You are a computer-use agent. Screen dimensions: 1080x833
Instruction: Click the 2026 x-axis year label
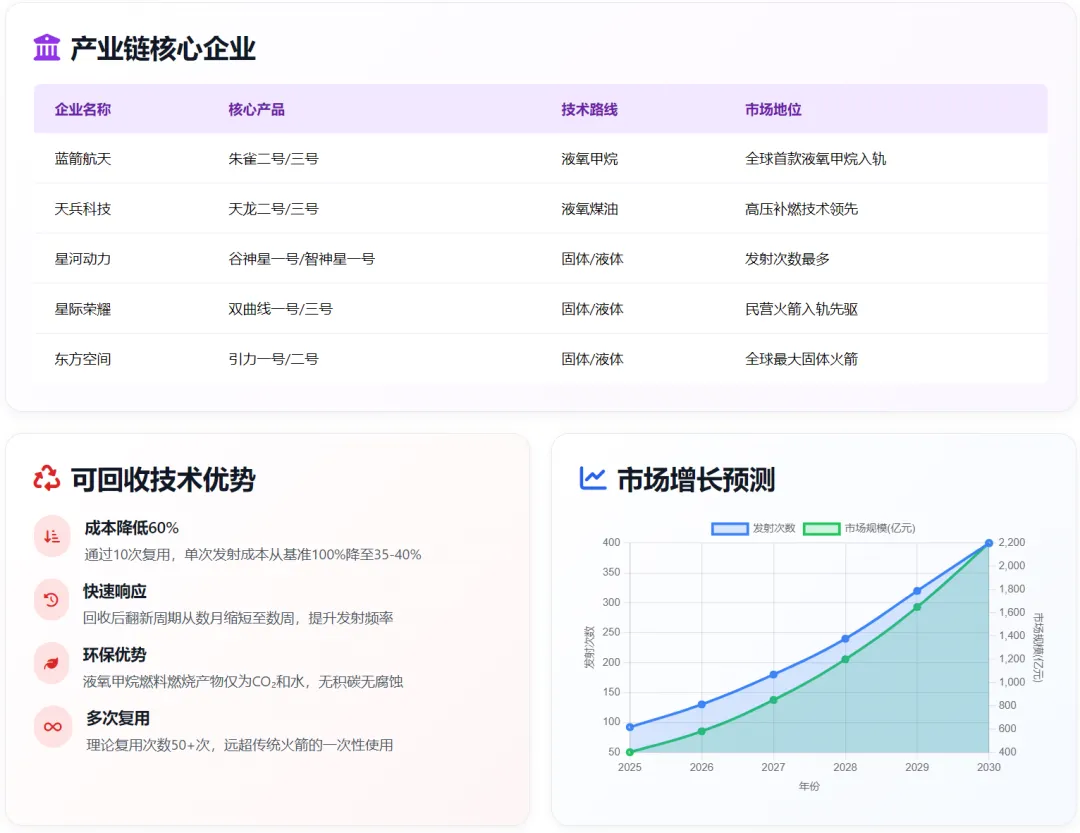tap(701, 767)
